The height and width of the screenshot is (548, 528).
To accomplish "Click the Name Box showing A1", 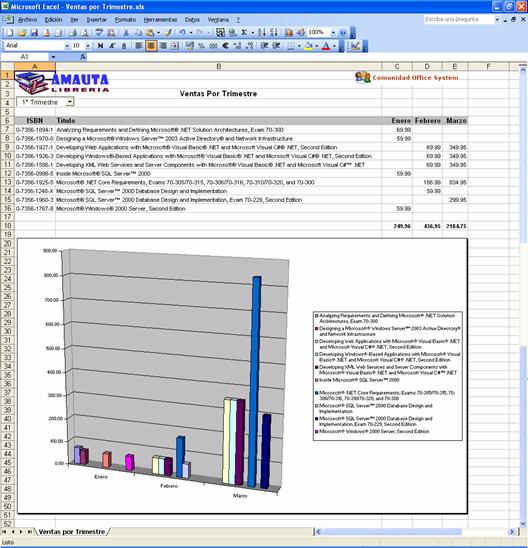I will click(24, 57).
